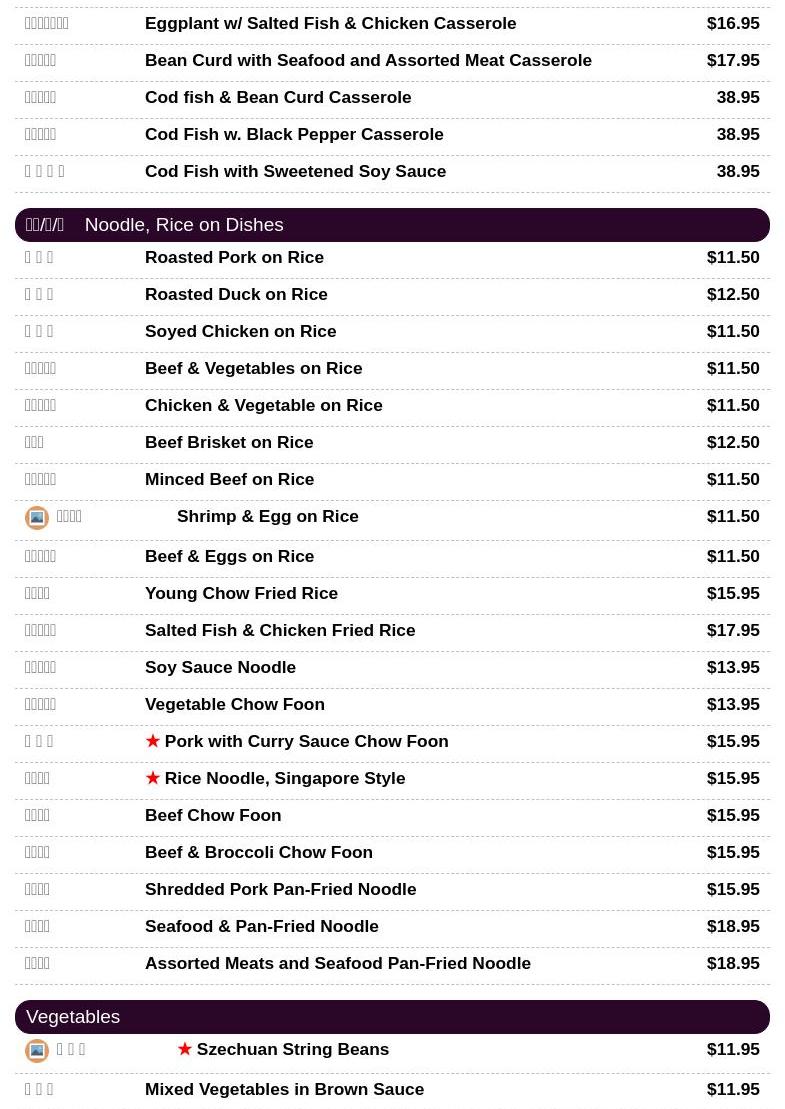Screen dimensions: 785x1109
Task: Select Vegetable Chow Foon entry
Action: pyautogui.click(x=392, y=704)
